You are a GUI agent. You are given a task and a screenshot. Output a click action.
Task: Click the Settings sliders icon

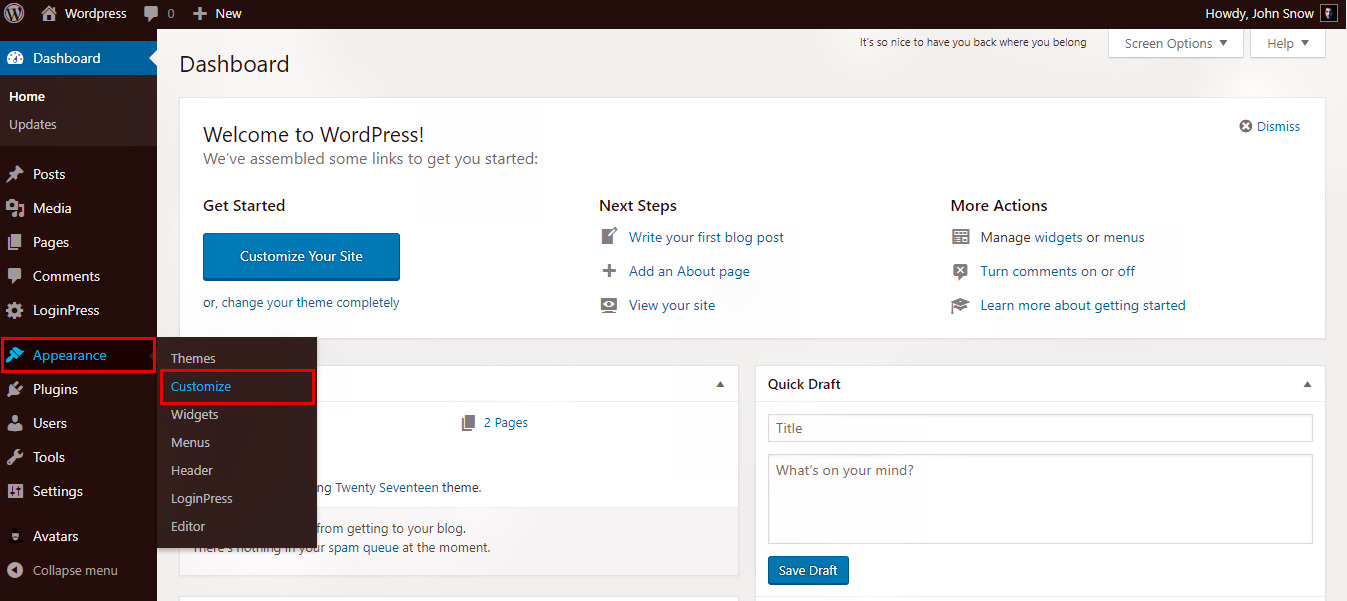[15, 491]
